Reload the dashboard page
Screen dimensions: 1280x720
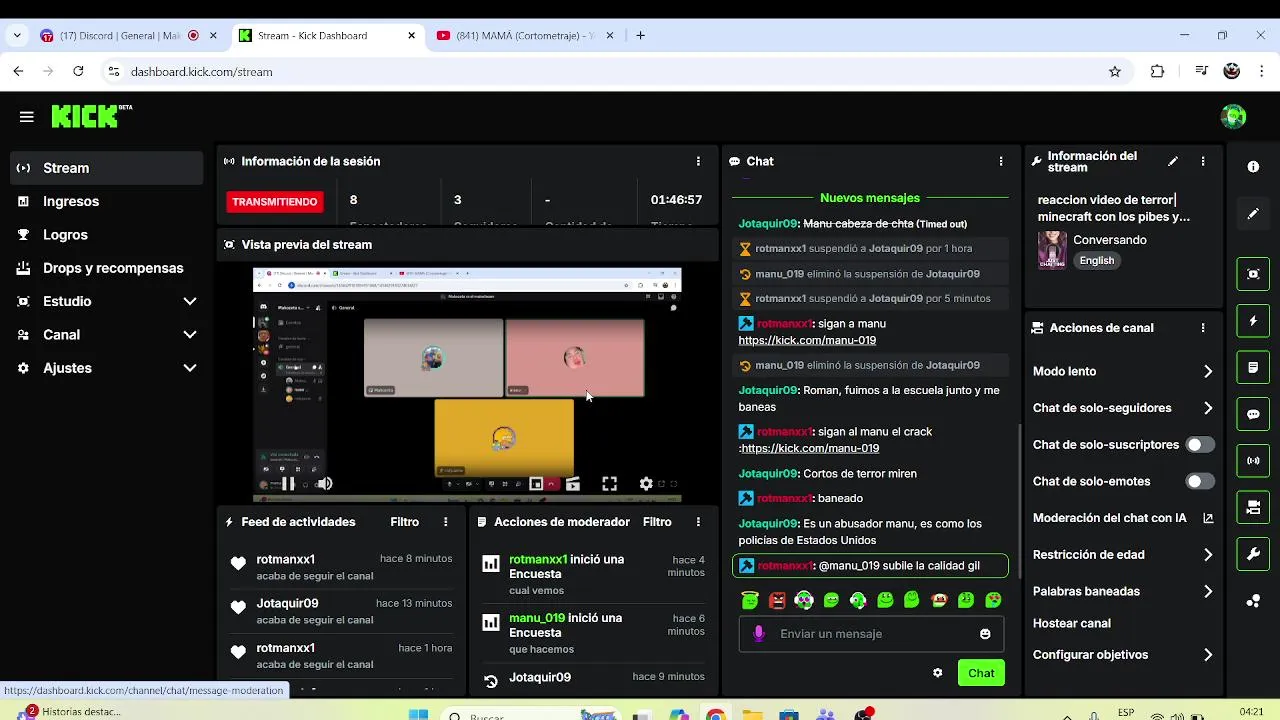(78, 71)
